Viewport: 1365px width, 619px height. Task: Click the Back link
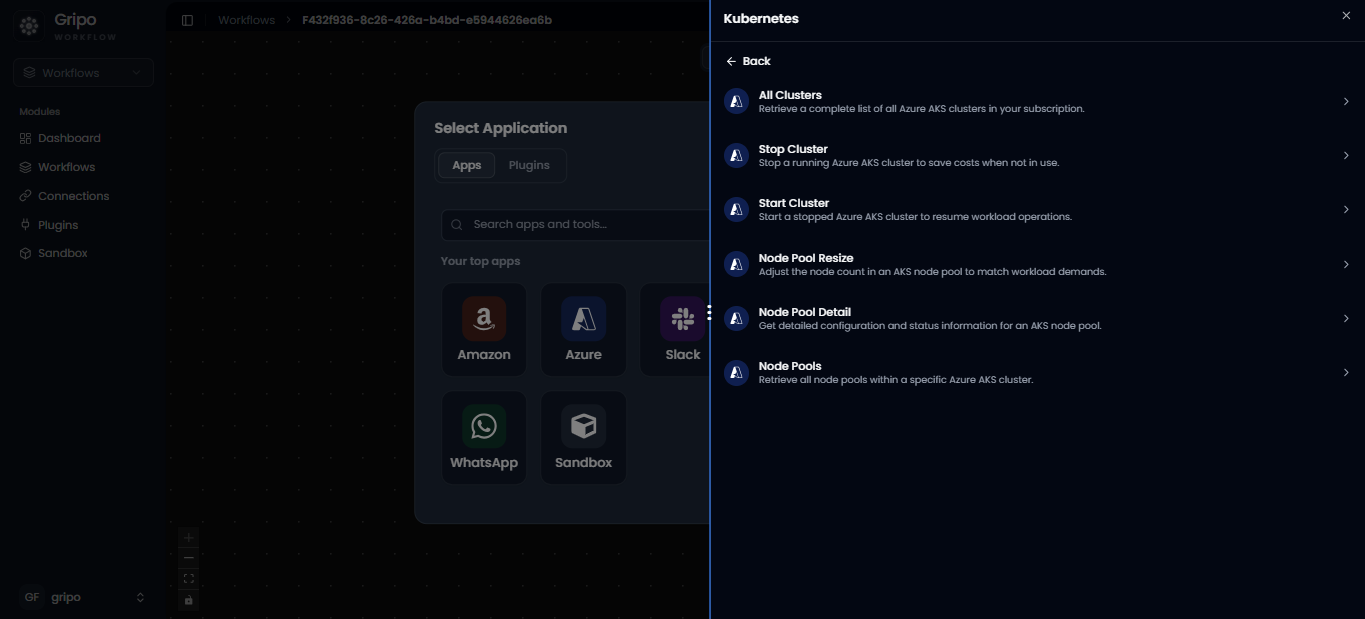tap(748, 61)
